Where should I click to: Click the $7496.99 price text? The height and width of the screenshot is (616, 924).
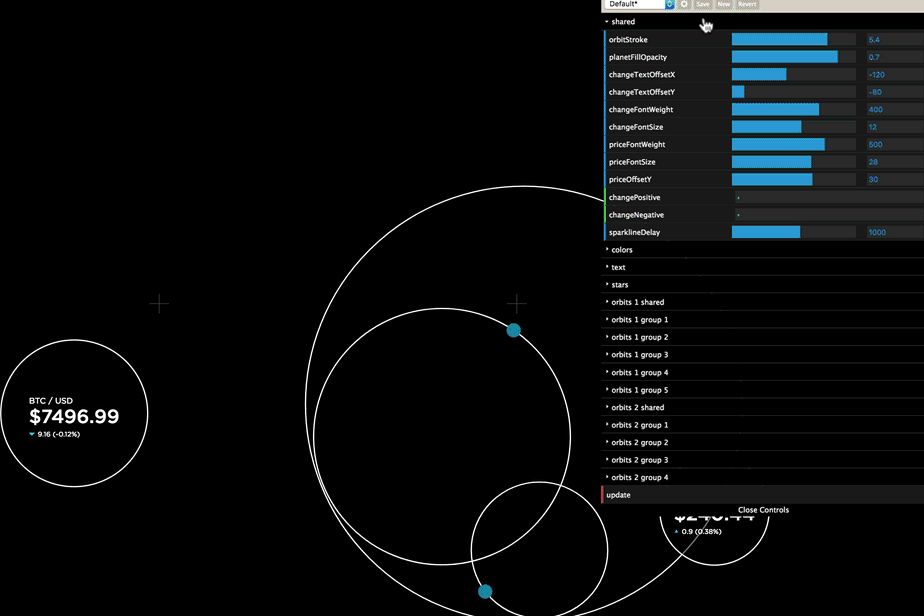pos(74,417)
